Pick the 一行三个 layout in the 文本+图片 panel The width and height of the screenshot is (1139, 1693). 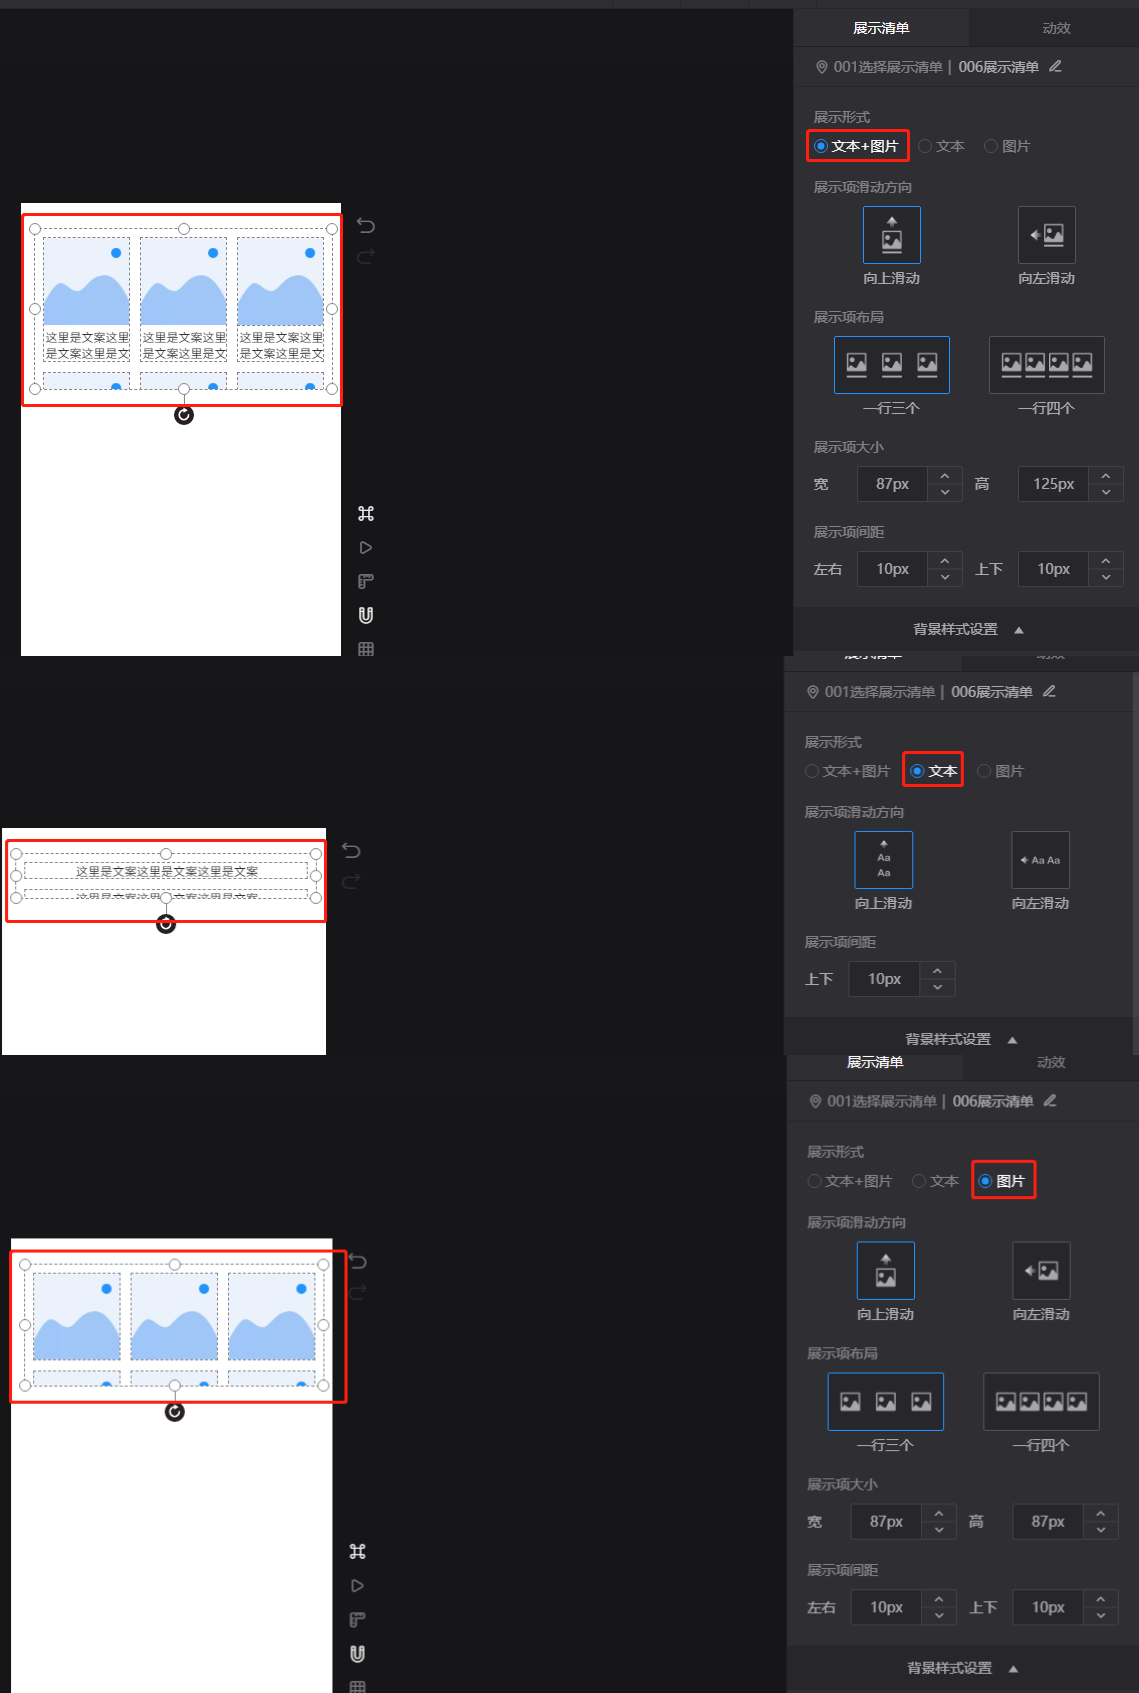tap(892, 365)
